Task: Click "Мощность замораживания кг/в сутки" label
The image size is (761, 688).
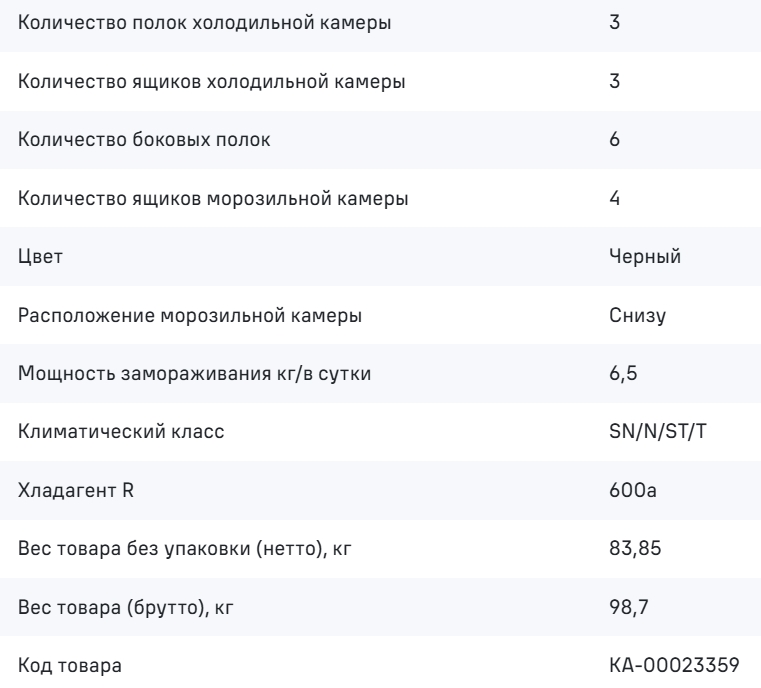Action: tap(195, 374)
